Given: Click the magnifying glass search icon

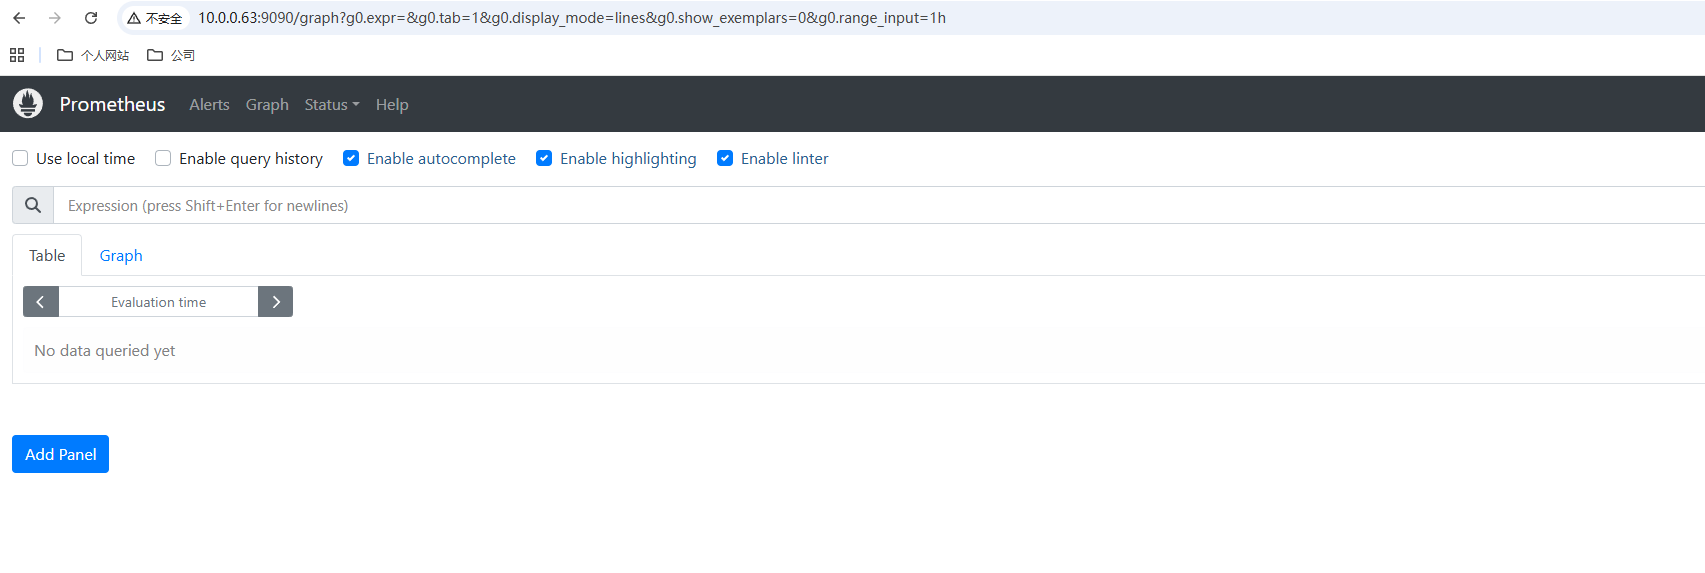Looking at the screenshot, I should pos(33,205).
